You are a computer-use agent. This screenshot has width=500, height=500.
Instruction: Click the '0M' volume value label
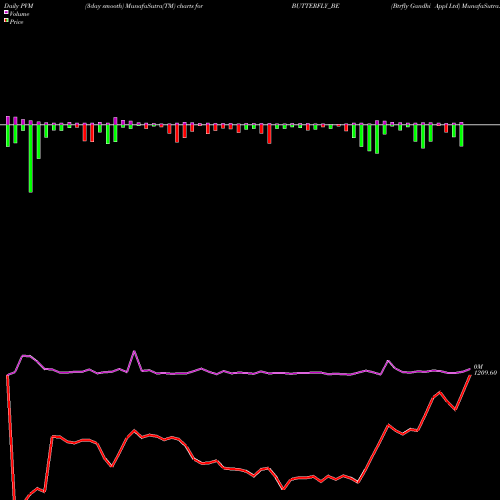click(478, 367)
